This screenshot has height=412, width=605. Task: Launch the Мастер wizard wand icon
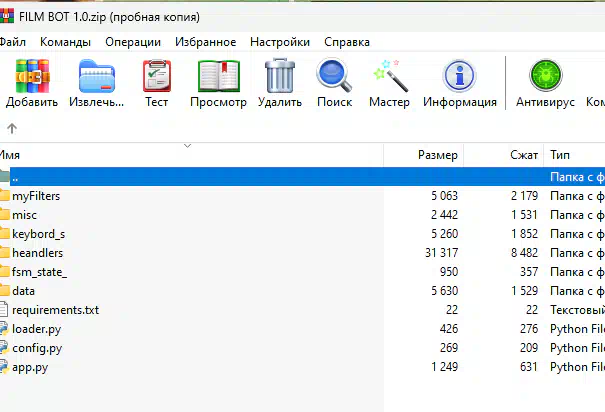click(x=390, y=76)
